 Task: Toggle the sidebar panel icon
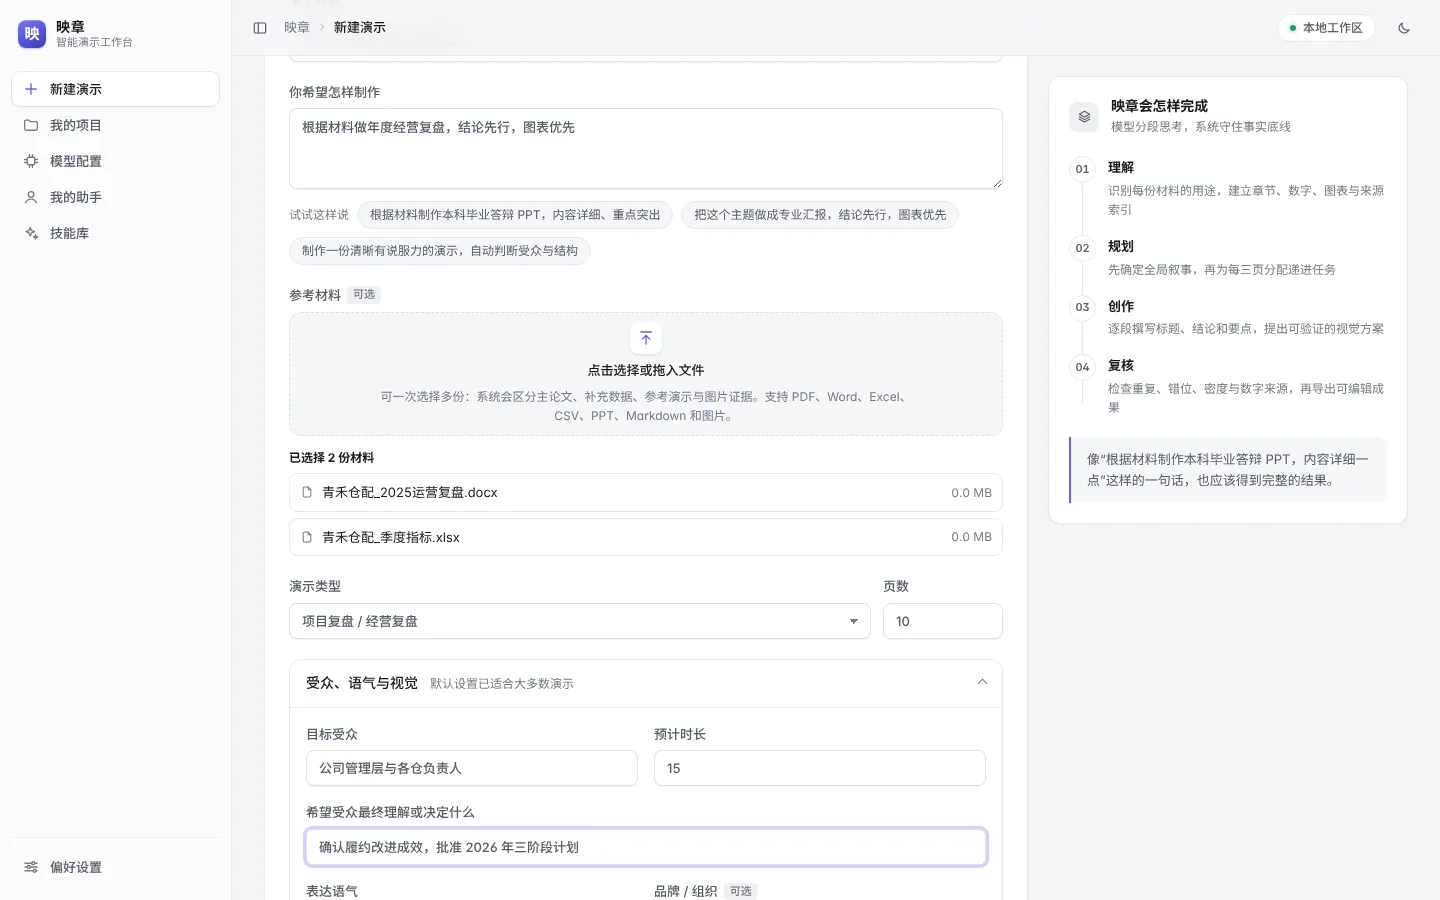(260, 28)
